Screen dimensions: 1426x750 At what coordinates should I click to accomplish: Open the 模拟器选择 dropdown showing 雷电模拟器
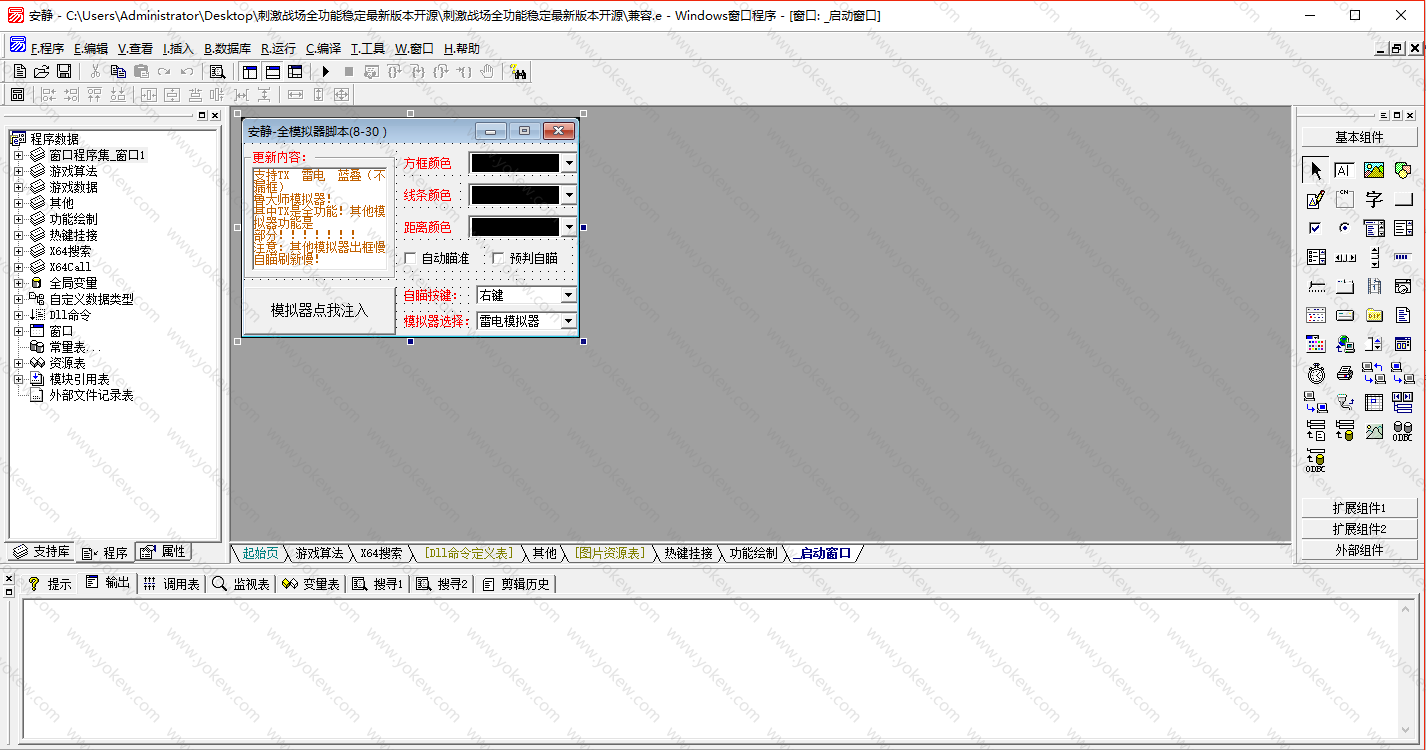click(x=568, y=322)
